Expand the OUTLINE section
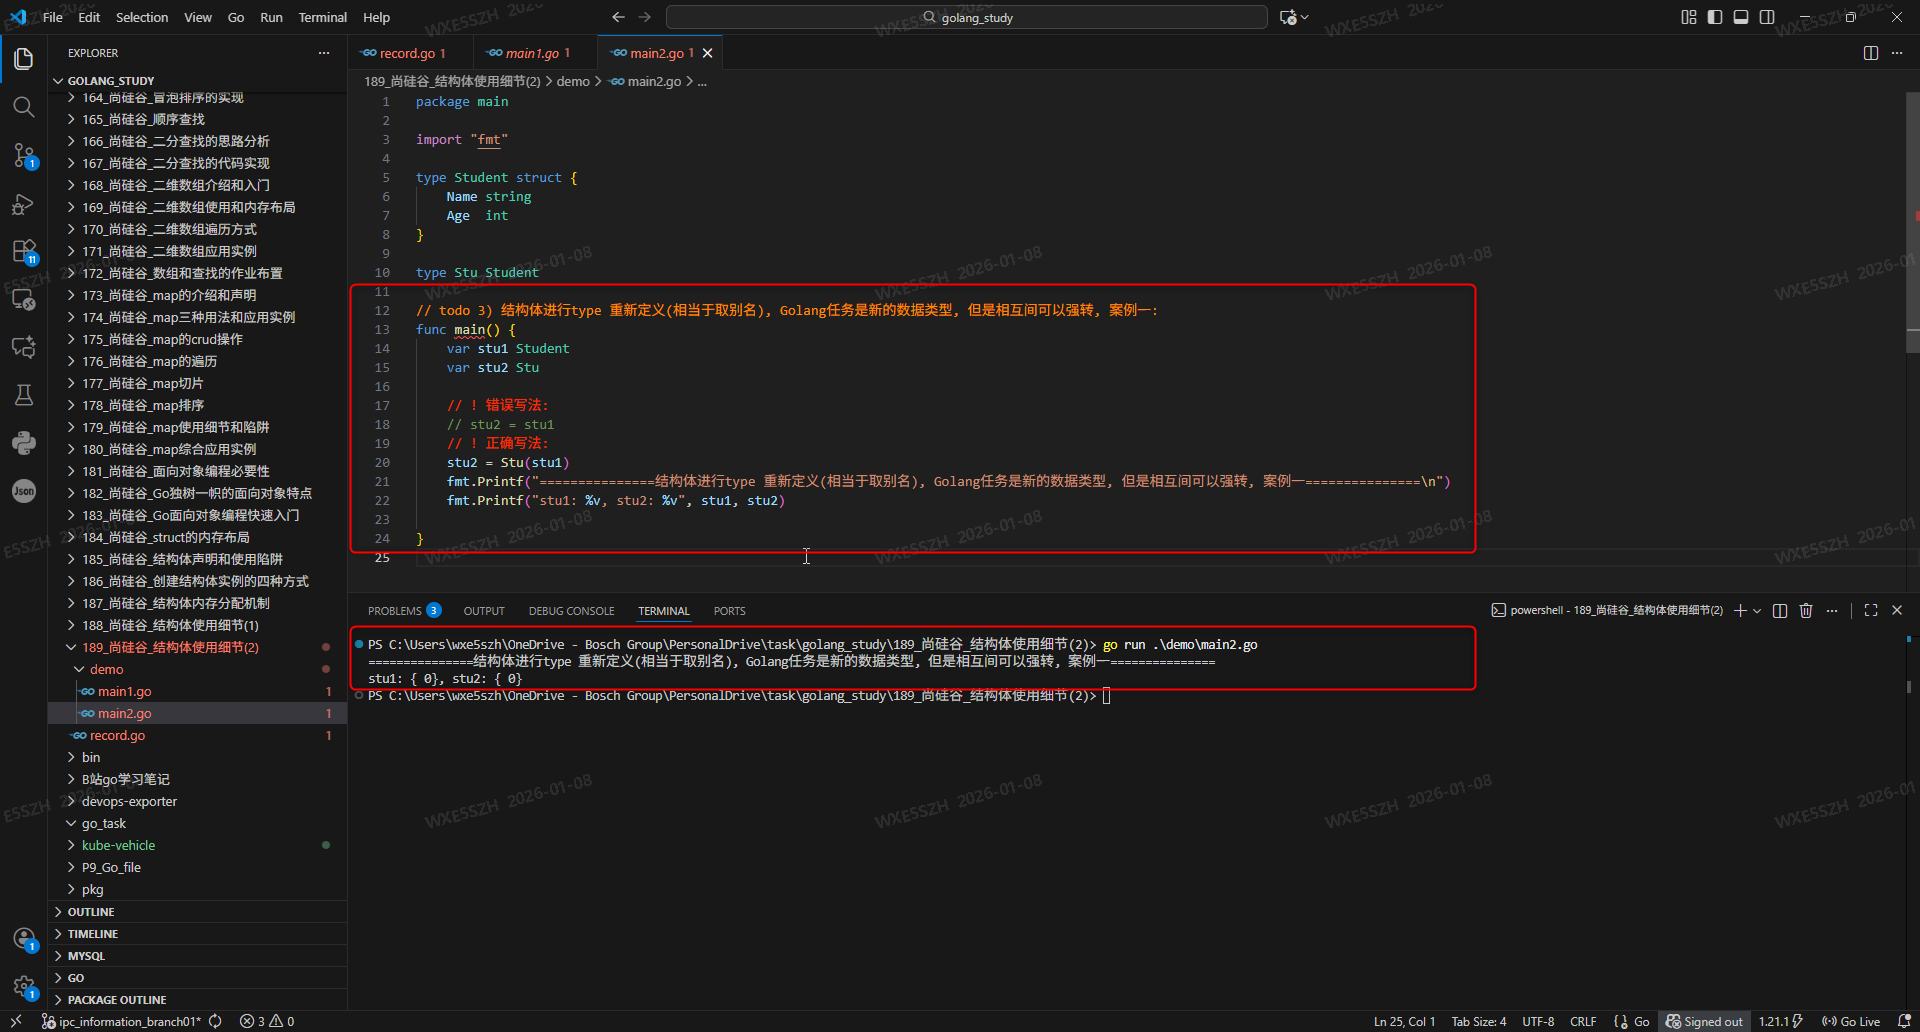 pyautogui.click(x=198, y=912)
